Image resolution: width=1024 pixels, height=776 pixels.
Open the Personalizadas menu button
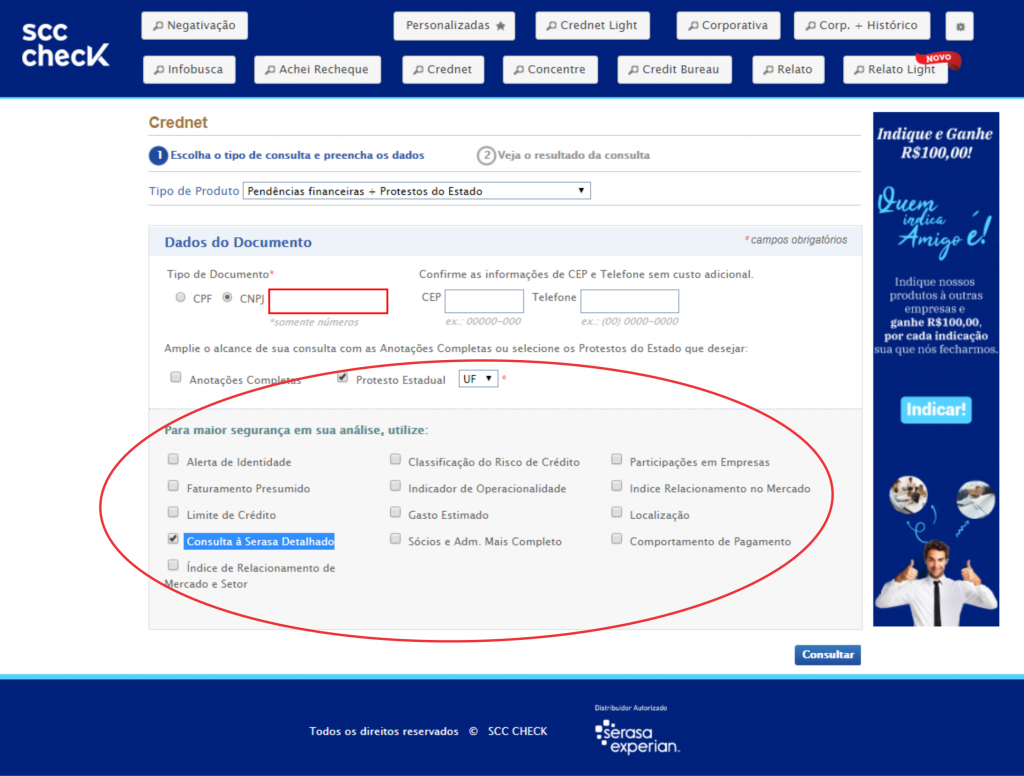click(454, 25)
